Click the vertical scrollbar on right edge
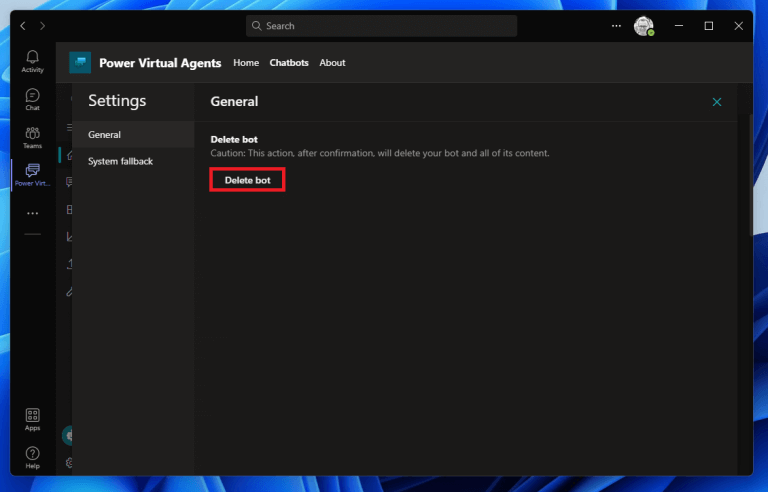The height and width of the screenshot is (492, 768). click(751, 175)
